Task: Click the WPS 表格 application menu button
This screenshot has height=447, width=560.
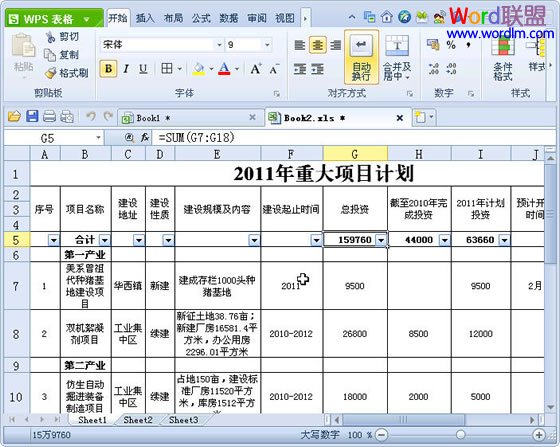Action: point(54,19)
